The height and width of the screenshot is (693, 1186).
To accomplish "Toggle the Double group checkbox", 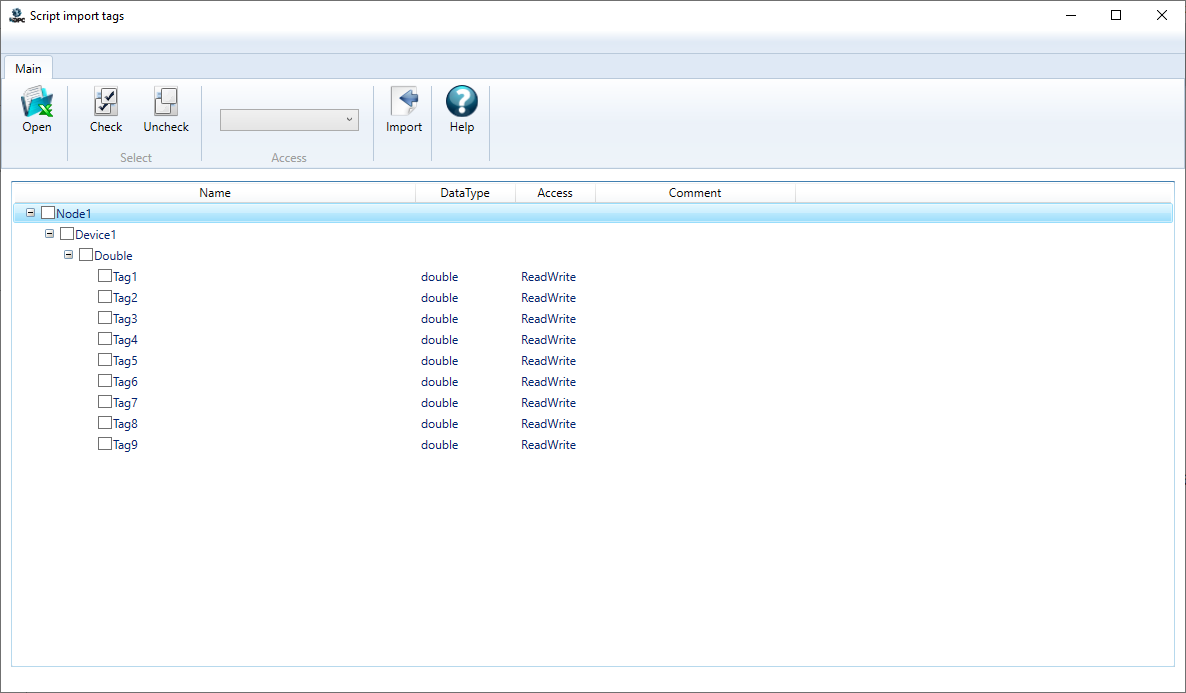I will 85,255.
